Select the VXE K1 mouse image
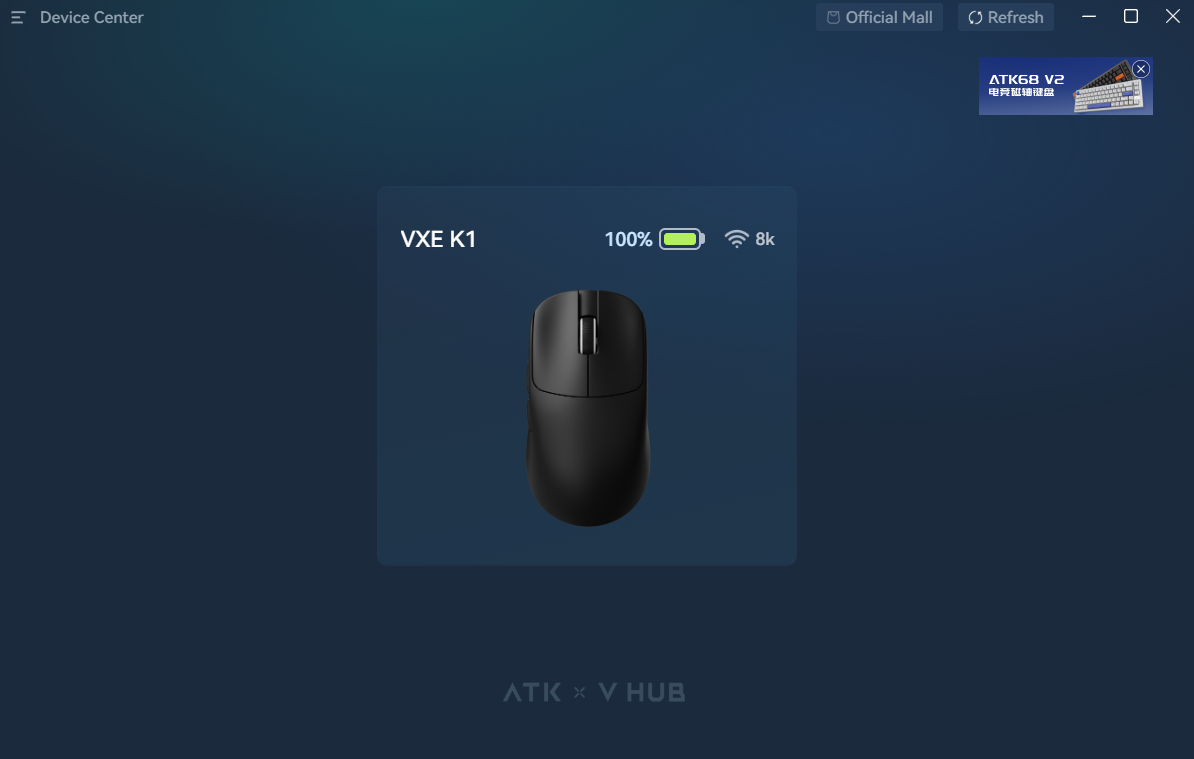The width and height of the screenshot is (1194, 759). pyautogui.click(x=588, y=407)
